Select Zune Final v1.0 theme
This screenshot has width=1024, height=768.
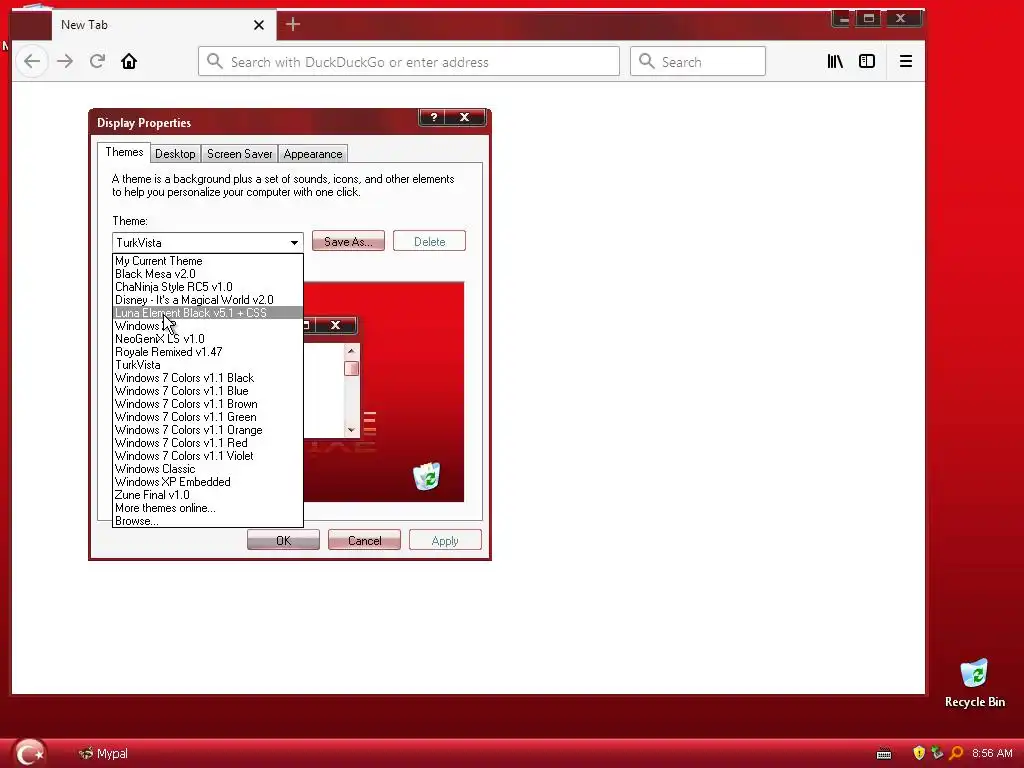(208, 495)
